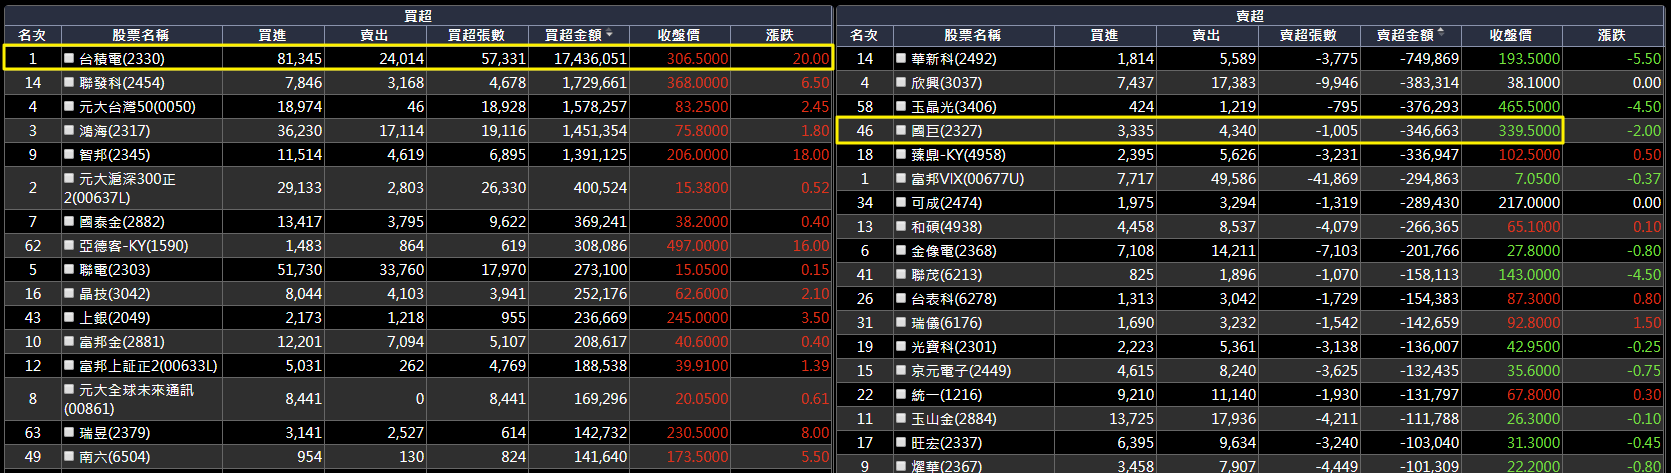Open stock name 台積電(2330)

coord(122,59)
